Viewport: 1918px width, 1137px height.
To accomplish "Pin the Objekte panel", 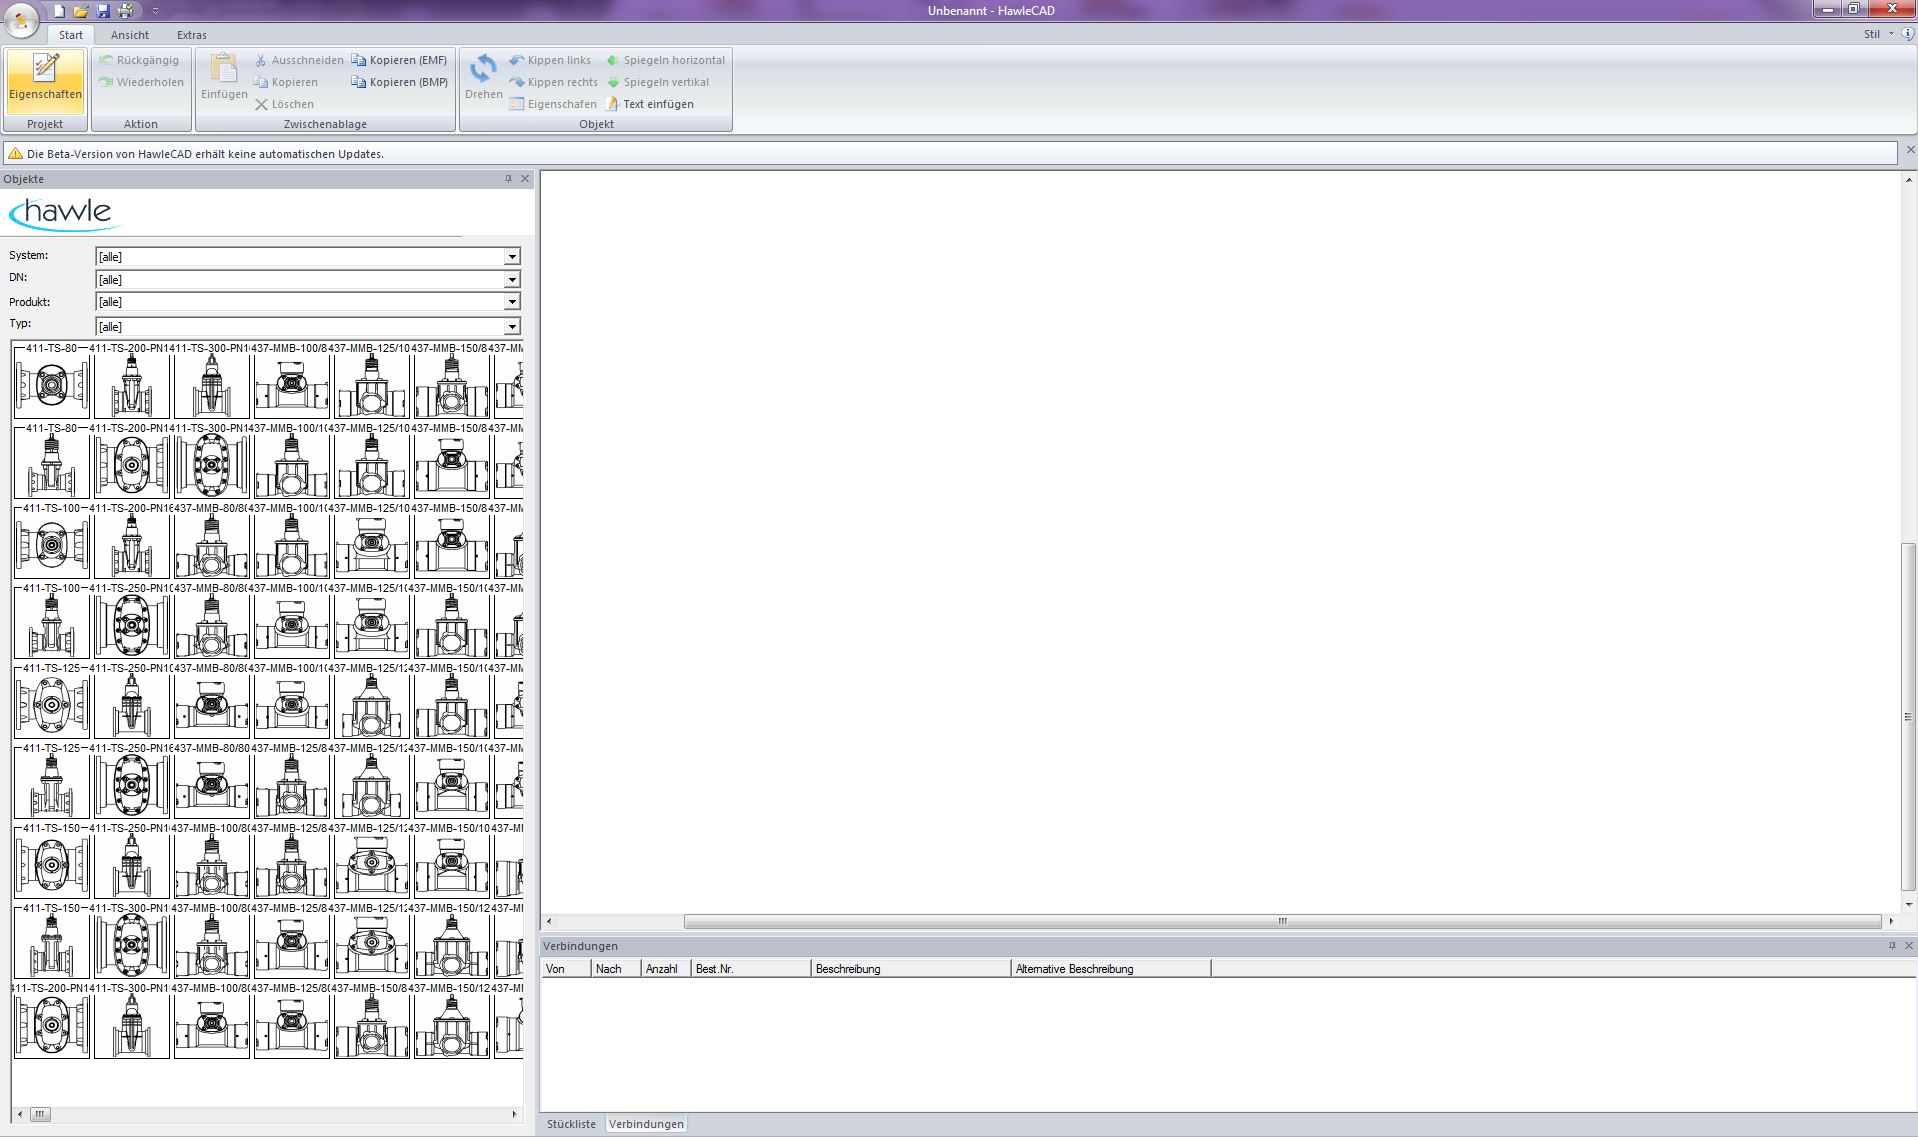I will [x=508, y=179].
